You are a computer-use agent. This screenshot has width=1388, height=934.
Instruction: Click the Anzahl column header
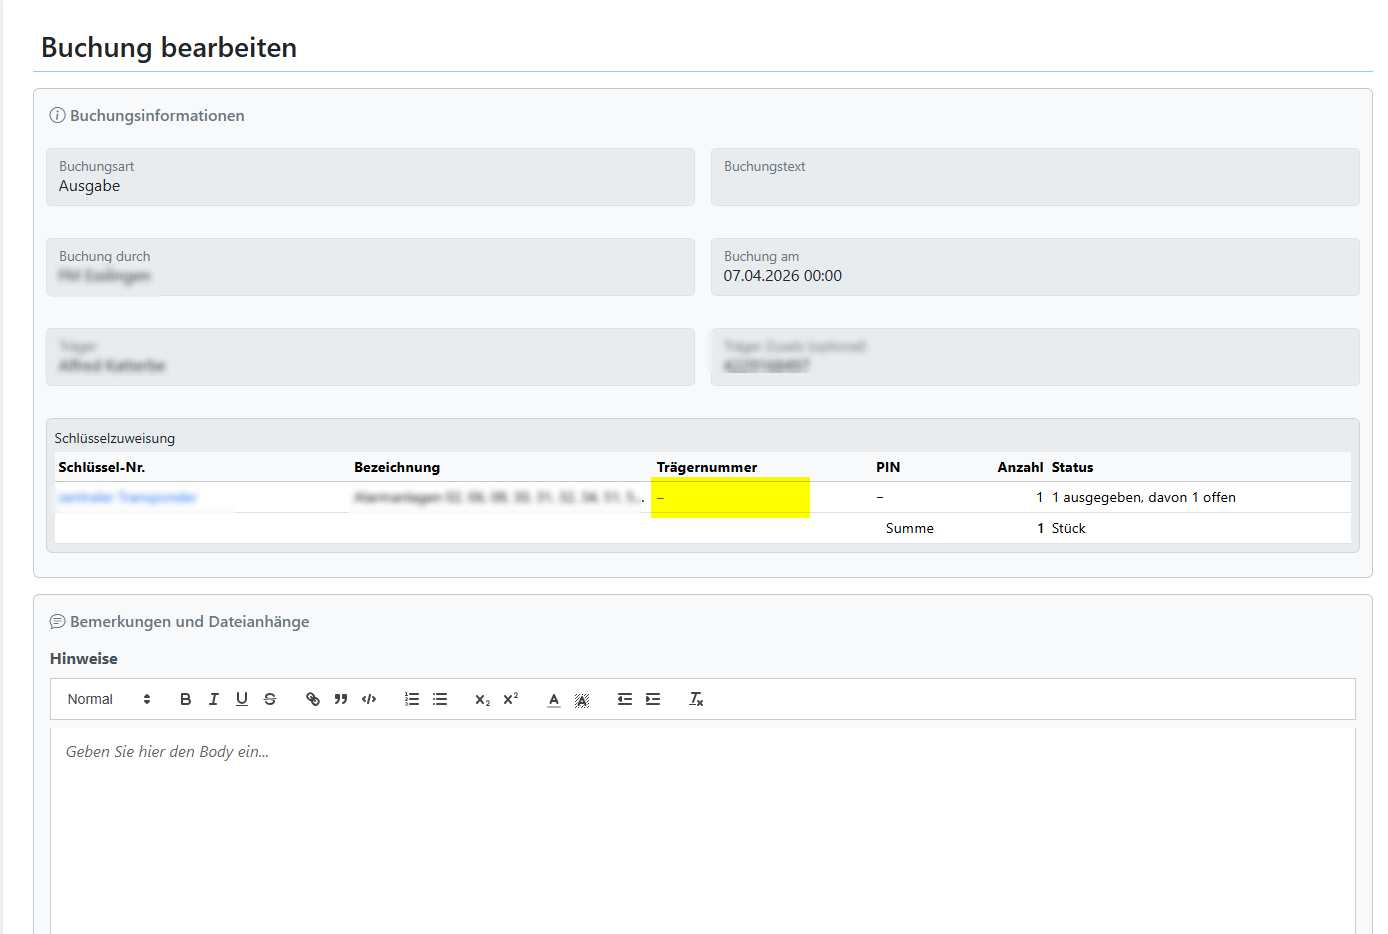pos(1020,467)
